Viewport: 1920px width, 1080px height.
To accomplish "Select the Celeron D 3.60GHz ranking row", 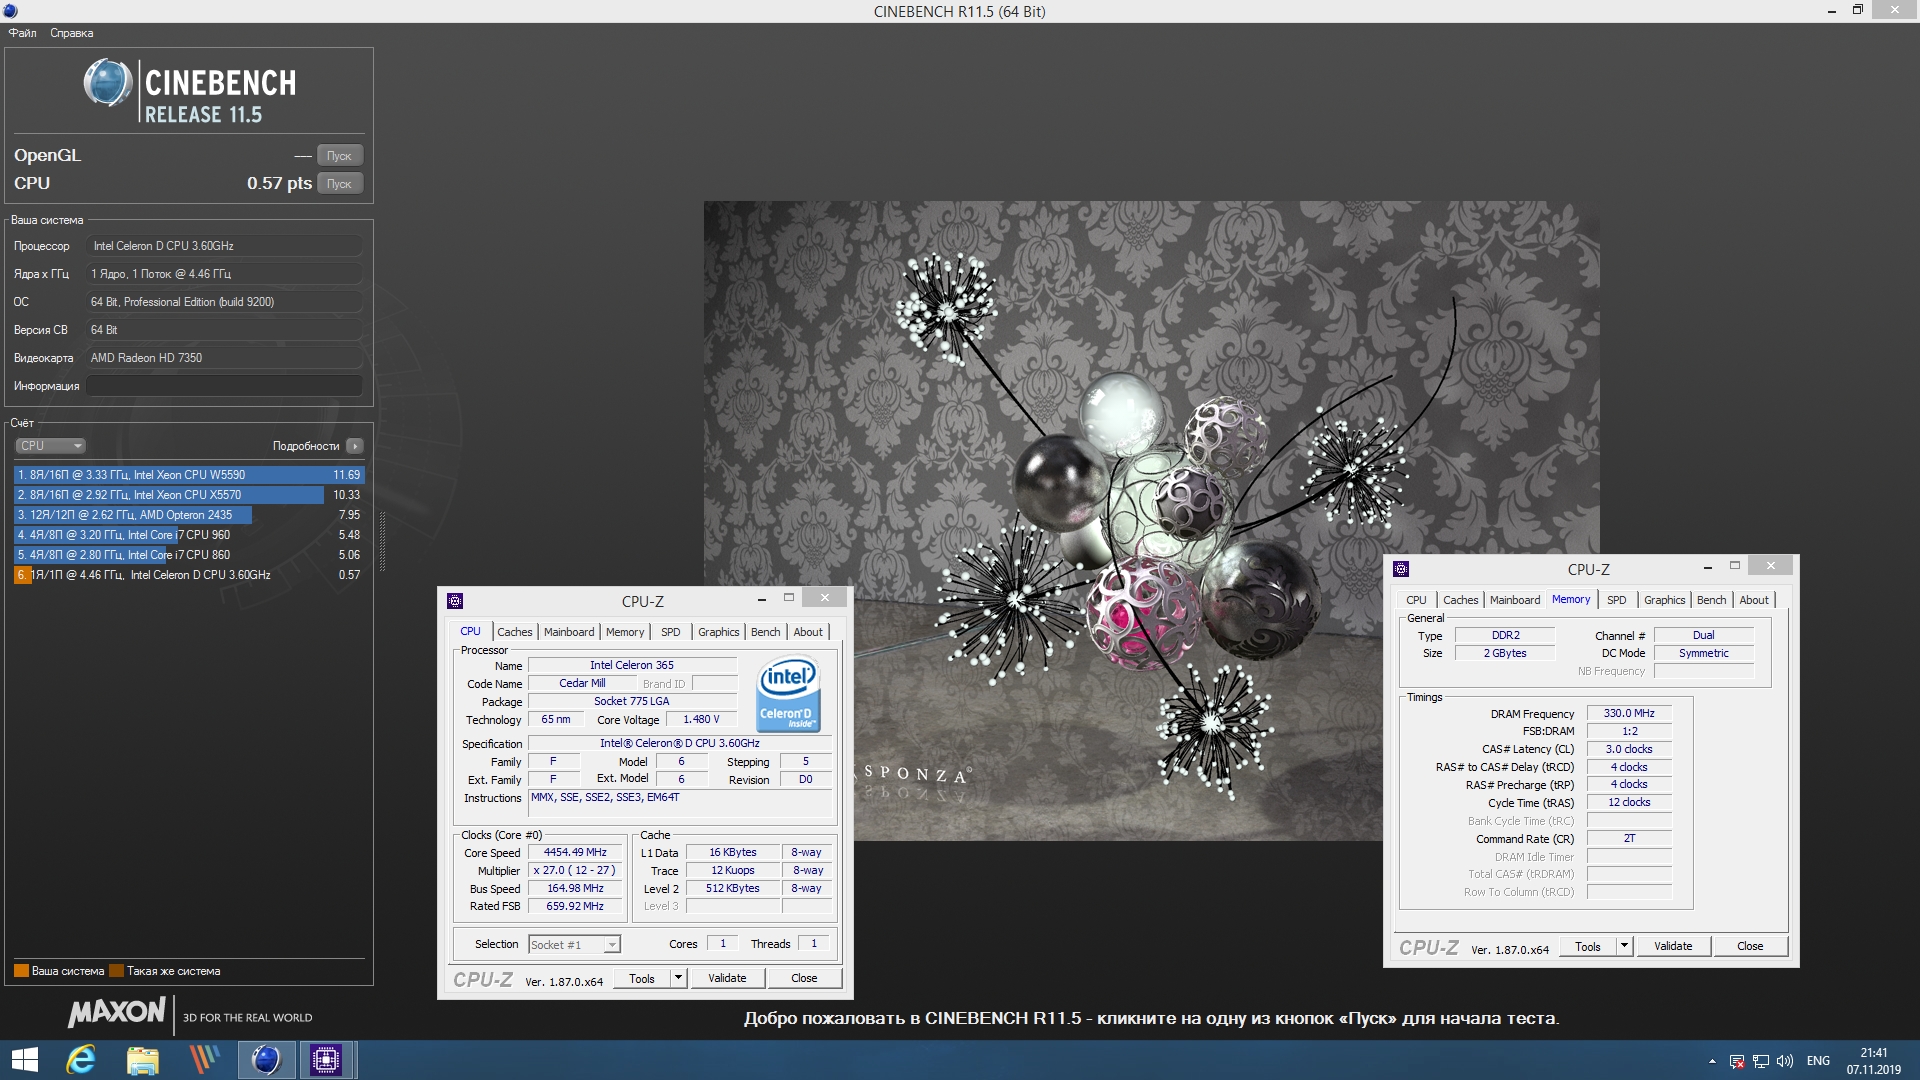I will [x=189, y=575].
